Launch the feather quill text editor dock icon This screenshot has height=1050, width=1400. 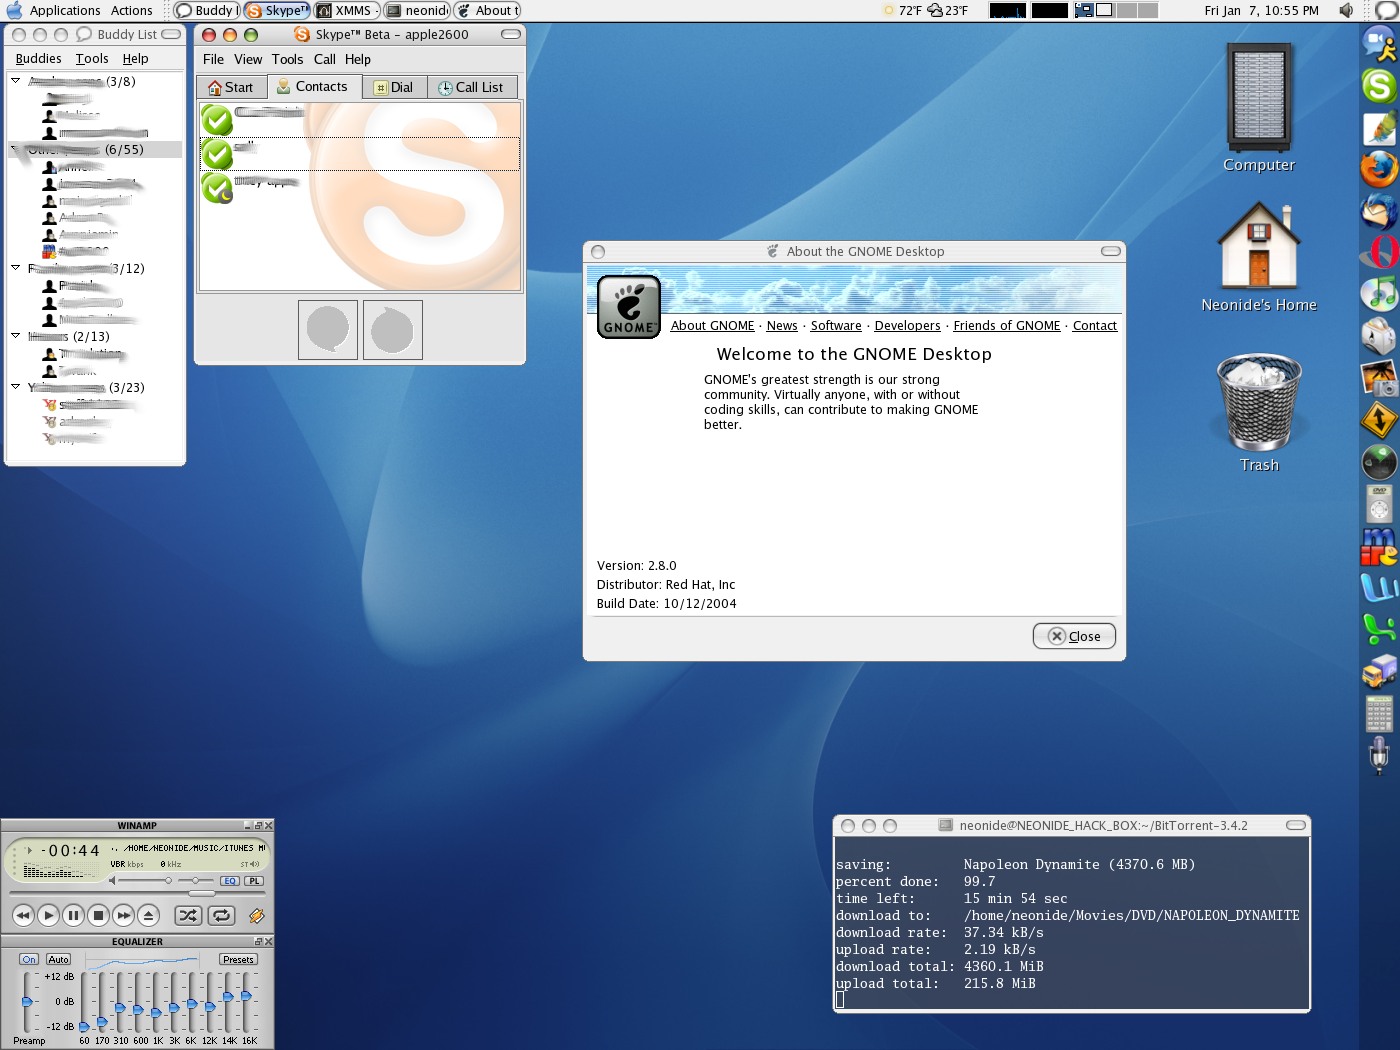click(x=1379, y=128)
